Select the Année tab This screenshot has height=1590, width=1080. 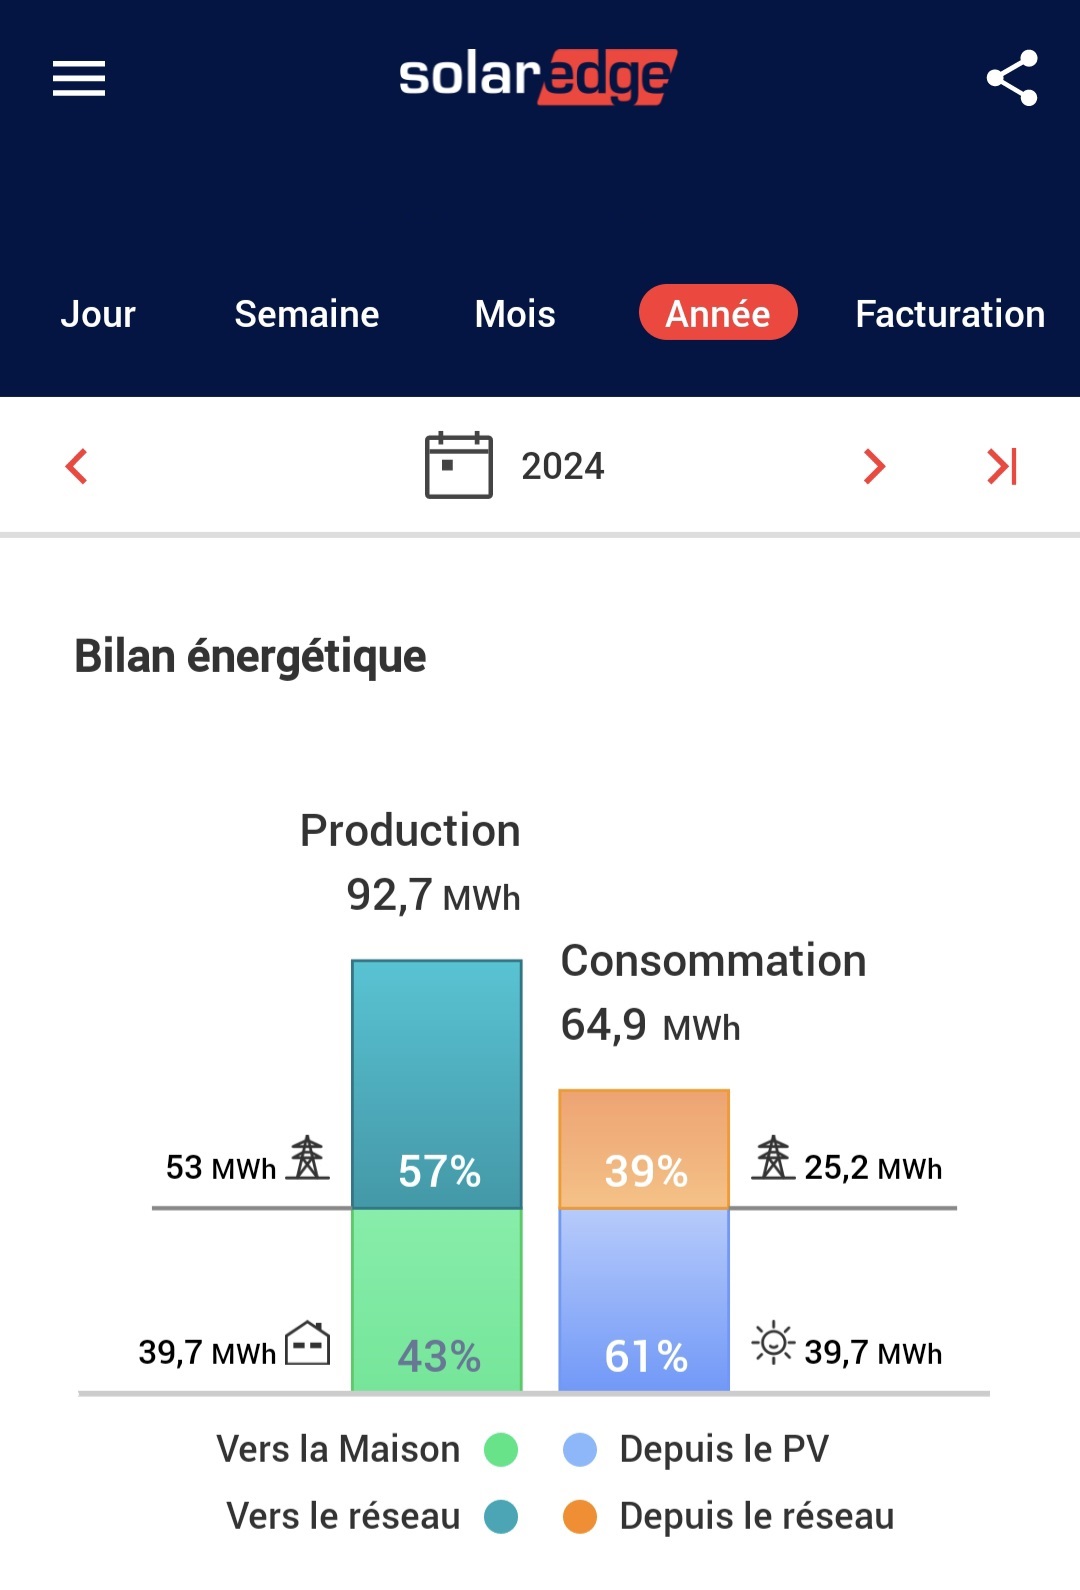point(718,313)
